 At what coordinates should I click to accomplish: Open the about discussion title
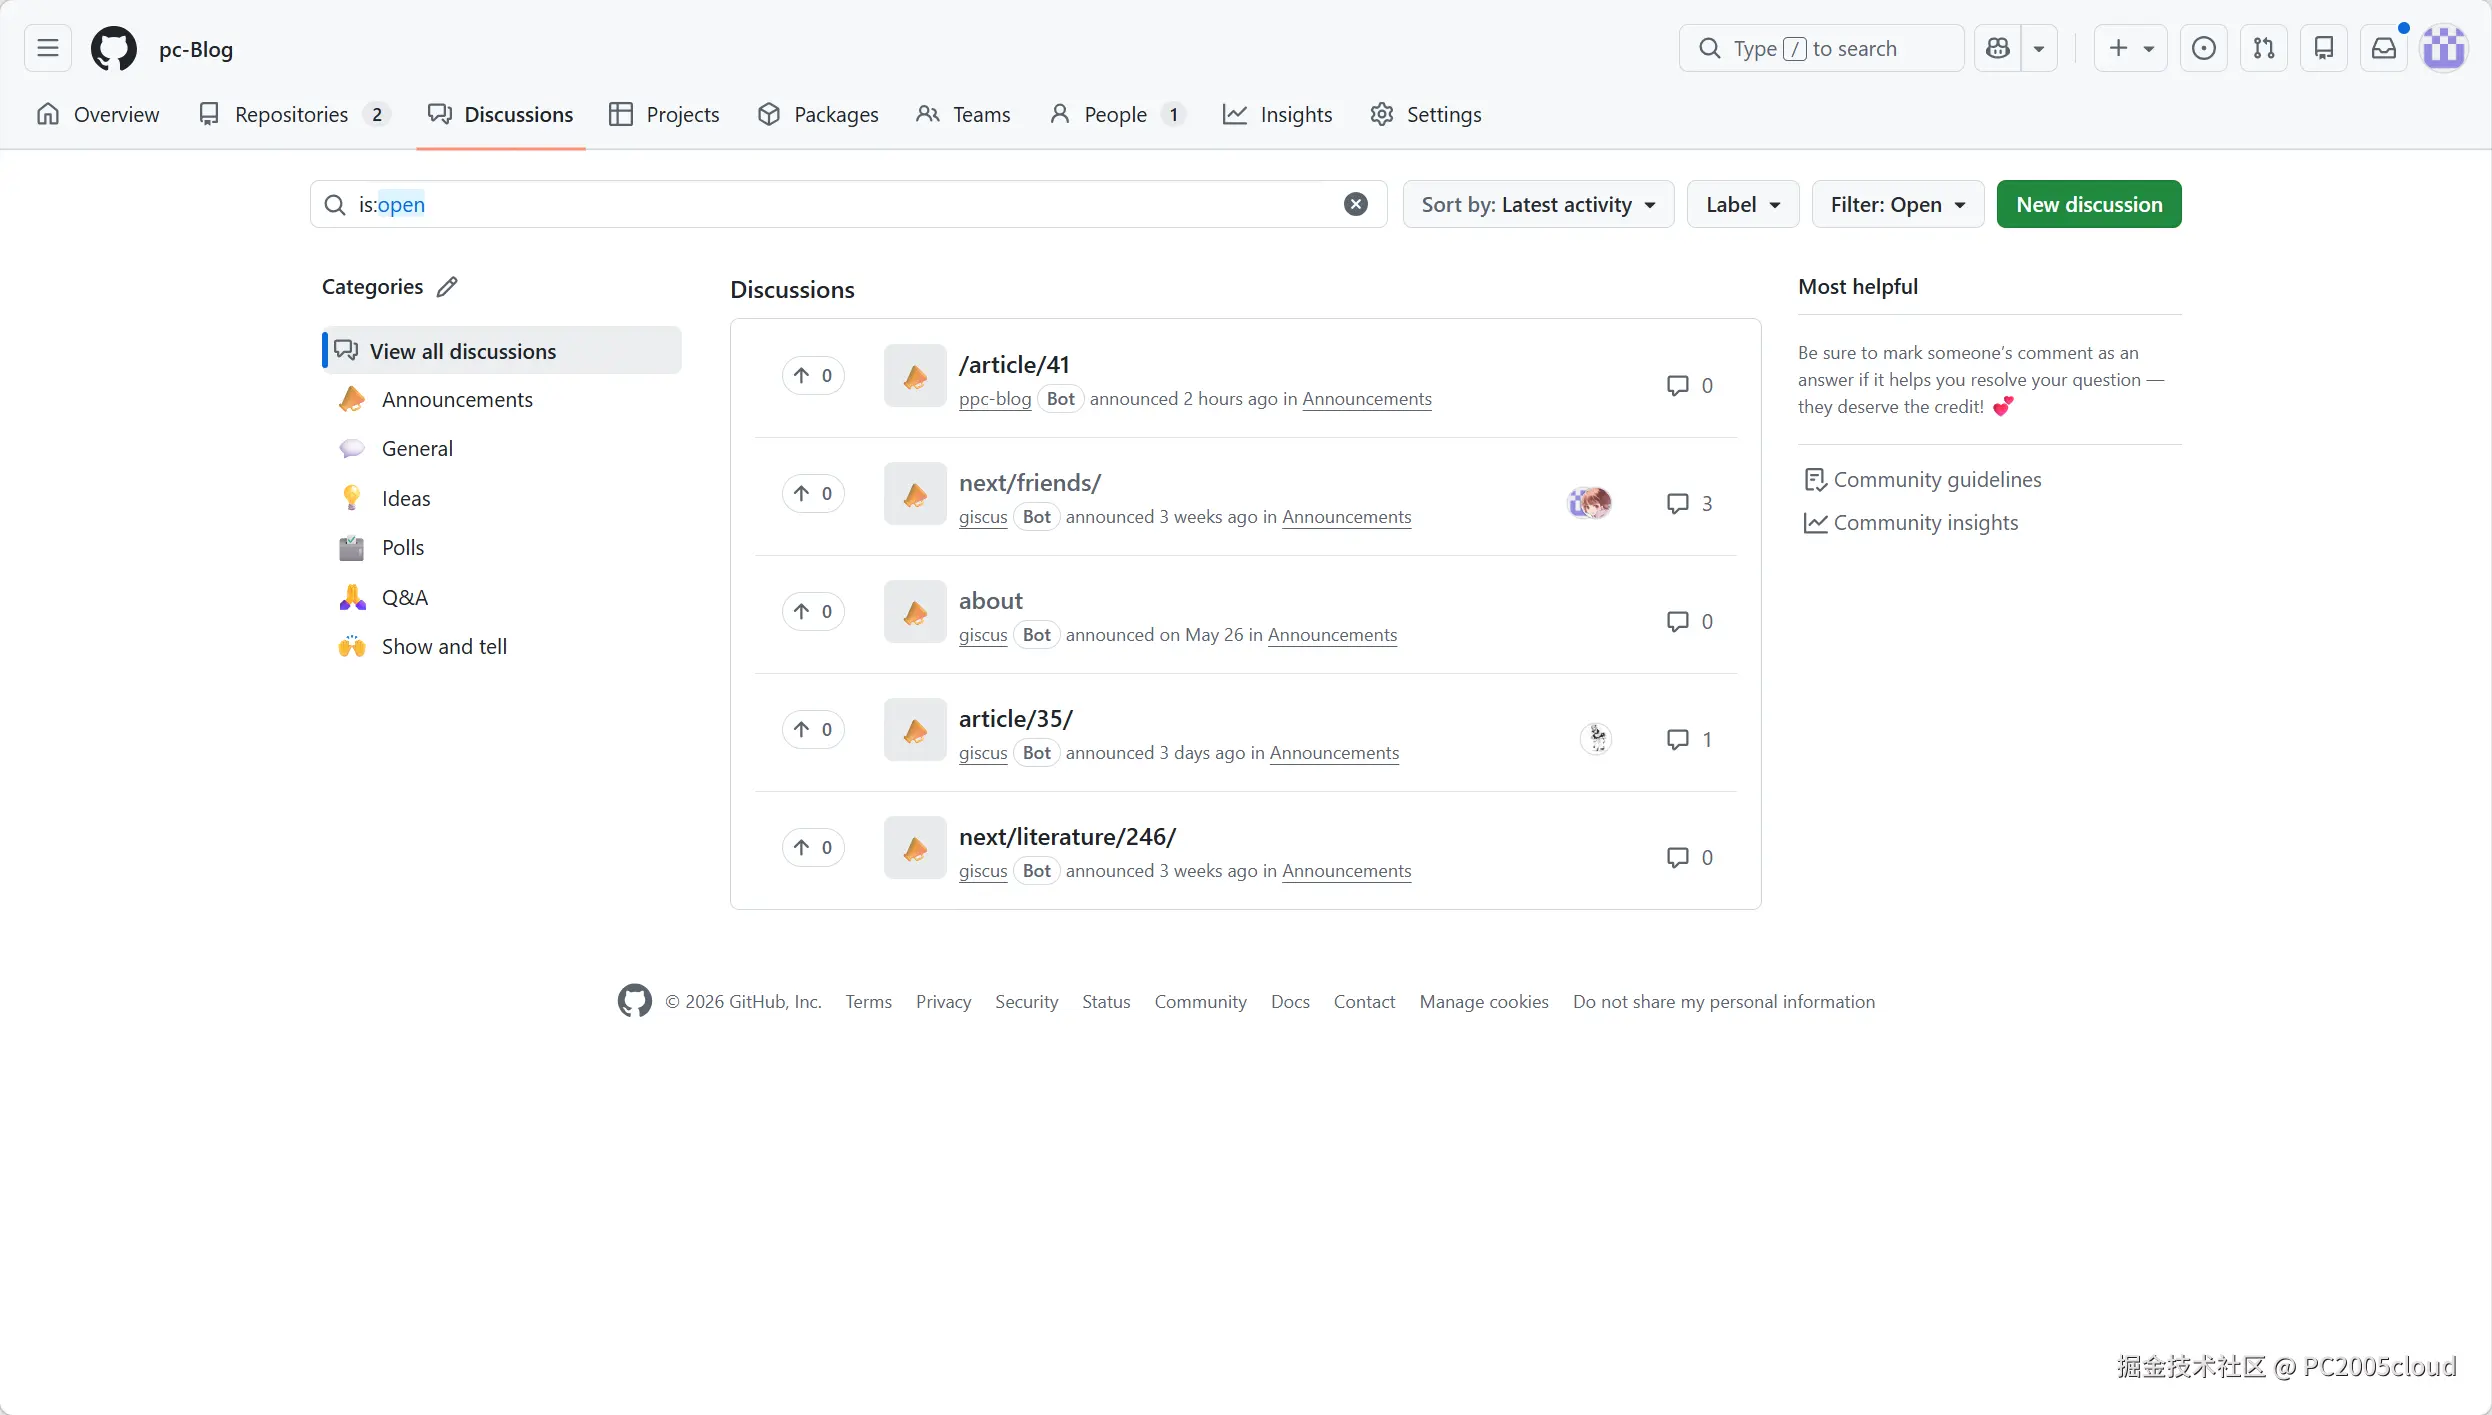pos(991,600)
